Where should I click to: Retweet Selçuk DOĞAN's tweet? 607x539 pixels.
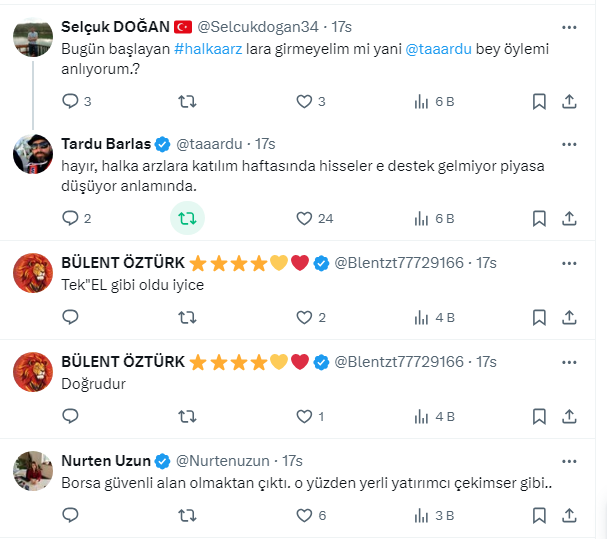coord(186,101)
